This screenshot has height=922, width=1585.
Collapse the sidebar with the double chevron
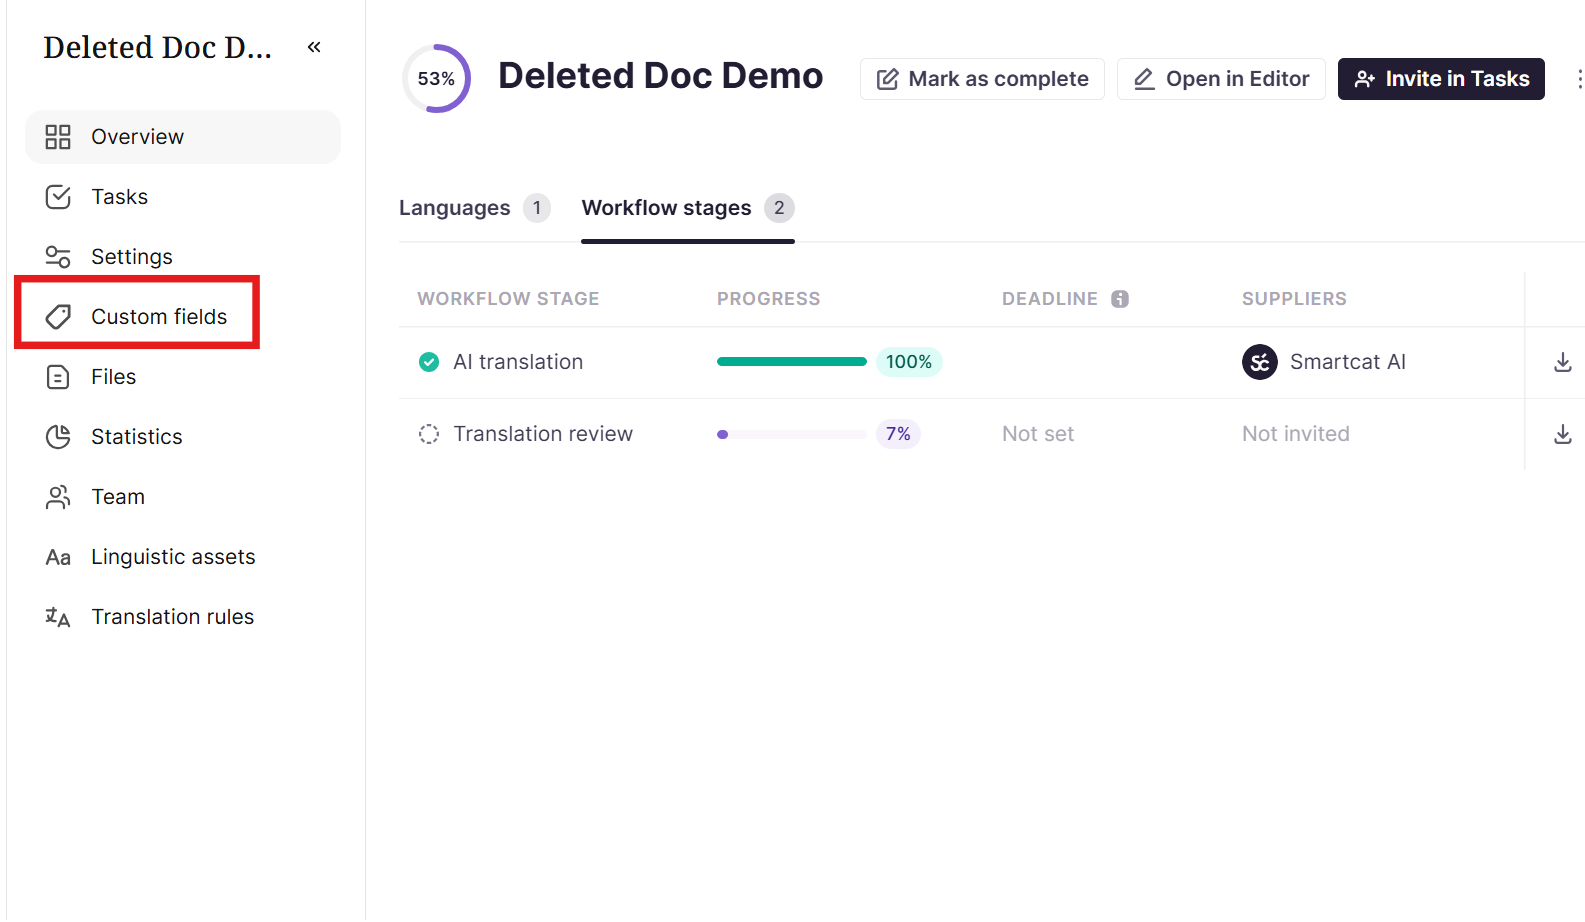pyautogui.click(x=314, y=47)
